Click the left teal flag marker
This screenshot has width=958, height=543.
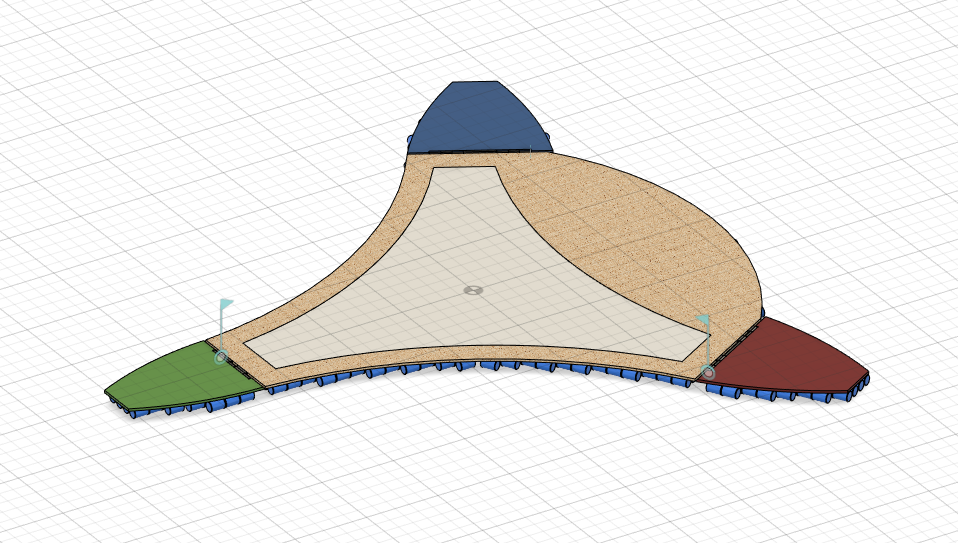(226, 305)
